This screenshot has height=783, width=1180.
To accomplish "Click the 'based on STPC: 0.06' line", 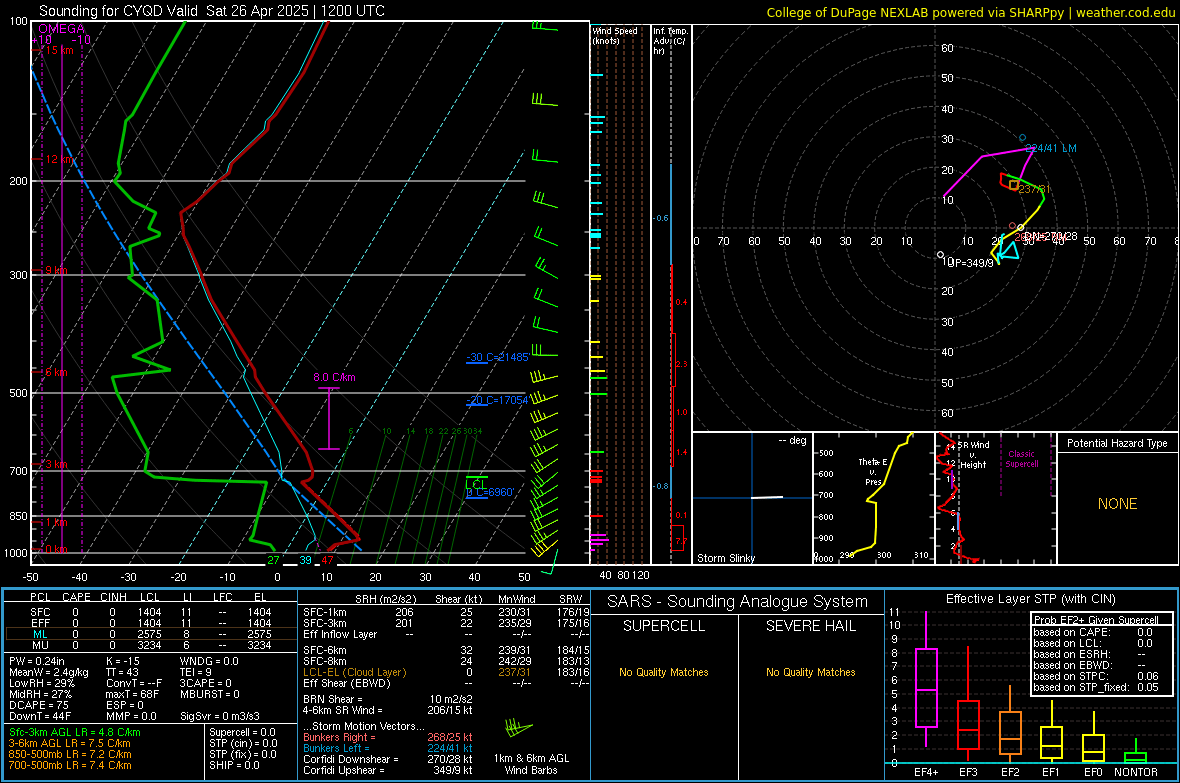I will click(1096, 676).
